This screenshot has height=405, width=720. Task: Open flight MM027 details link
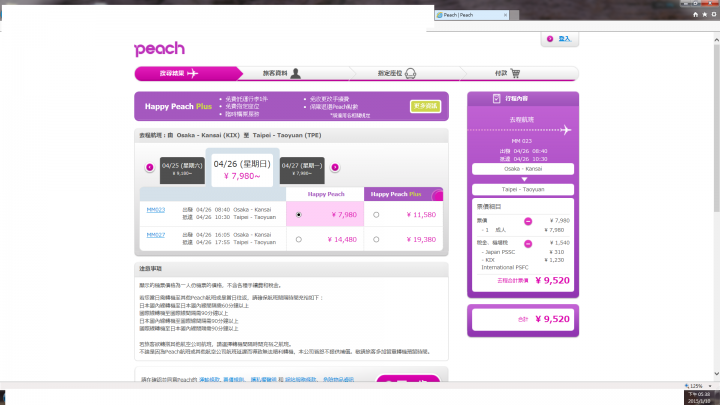point(156,235)
